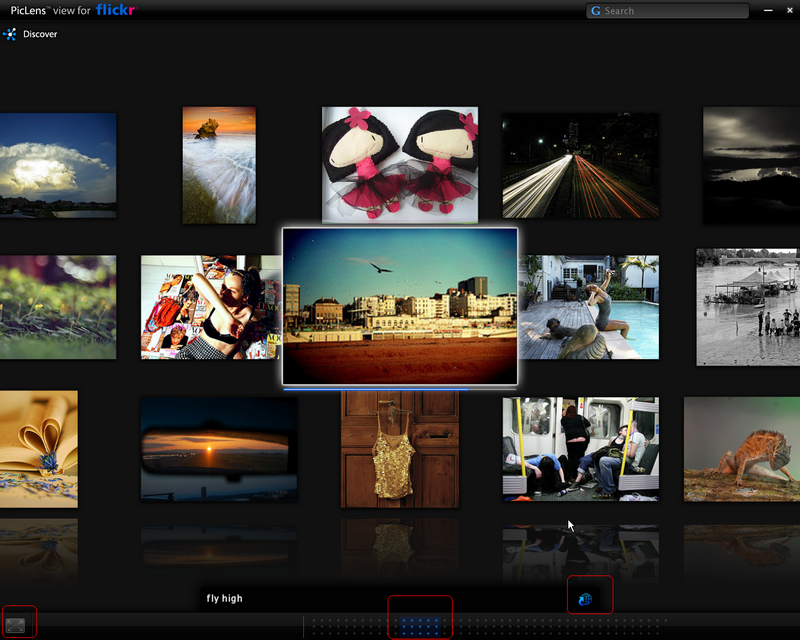This screenshot has height=640, width=800.
Task: Select the selected seagull over seafront photo
Action: [400, 305]
